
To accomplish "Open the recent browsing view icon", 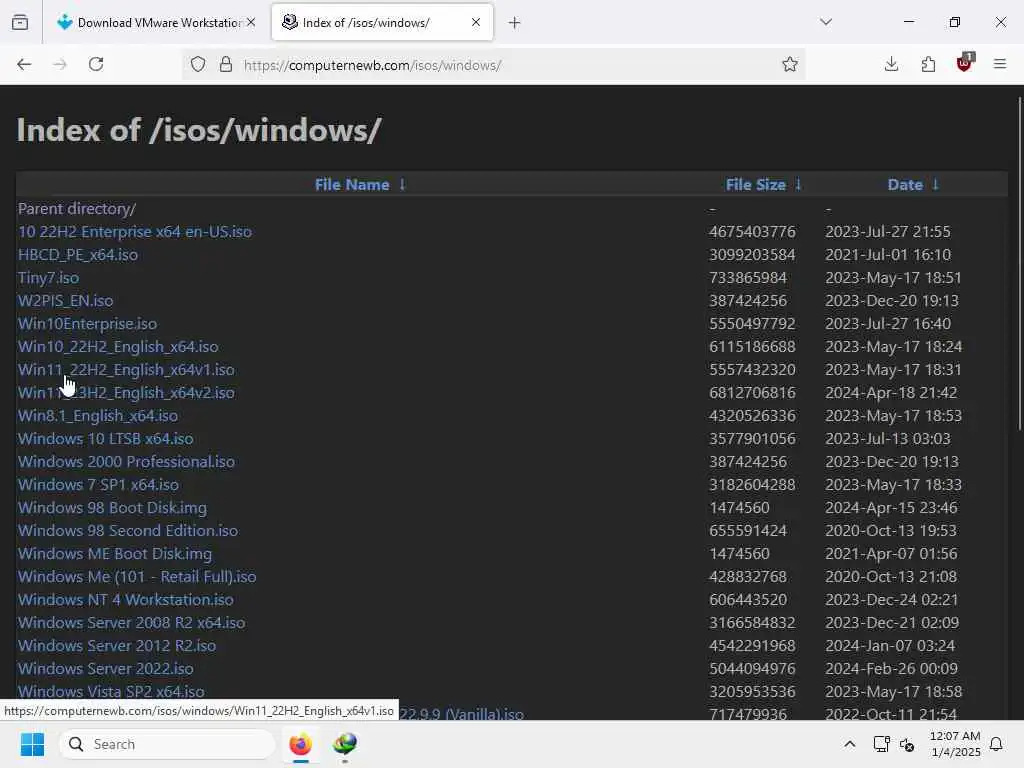I will click(x=20, y=22).
